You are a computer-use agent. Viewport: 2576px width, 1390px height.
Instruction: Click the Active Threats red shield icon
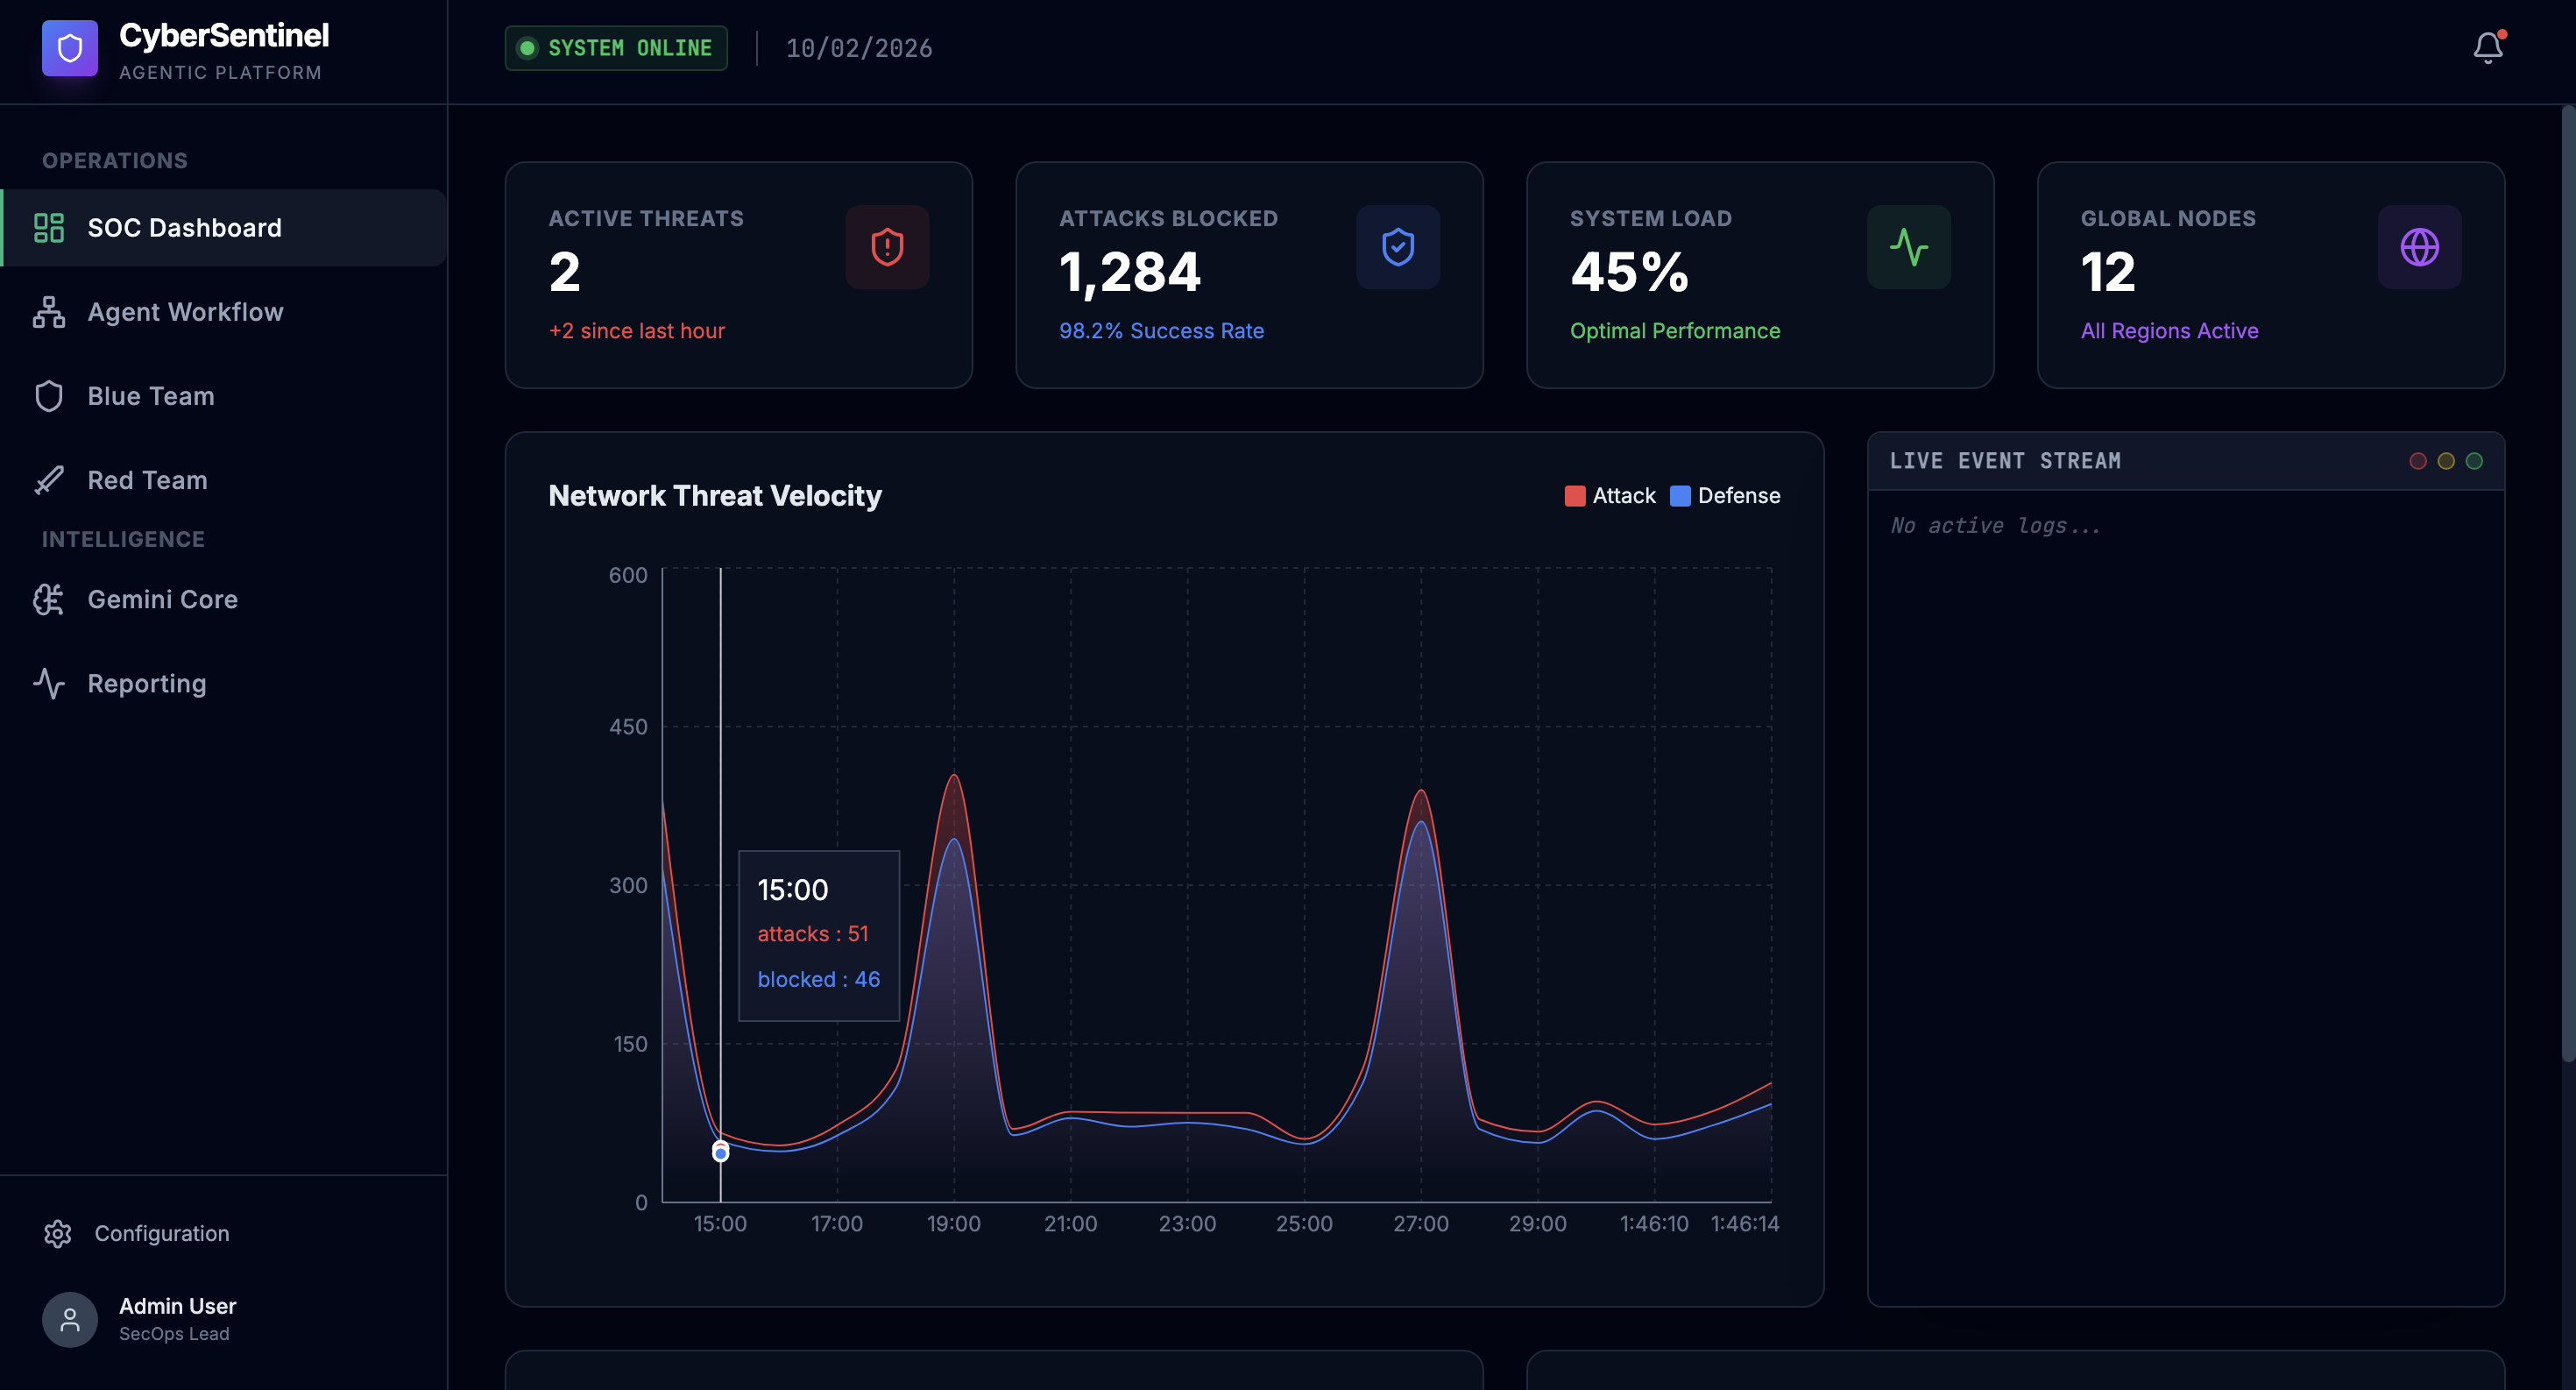tap(887, 247)
